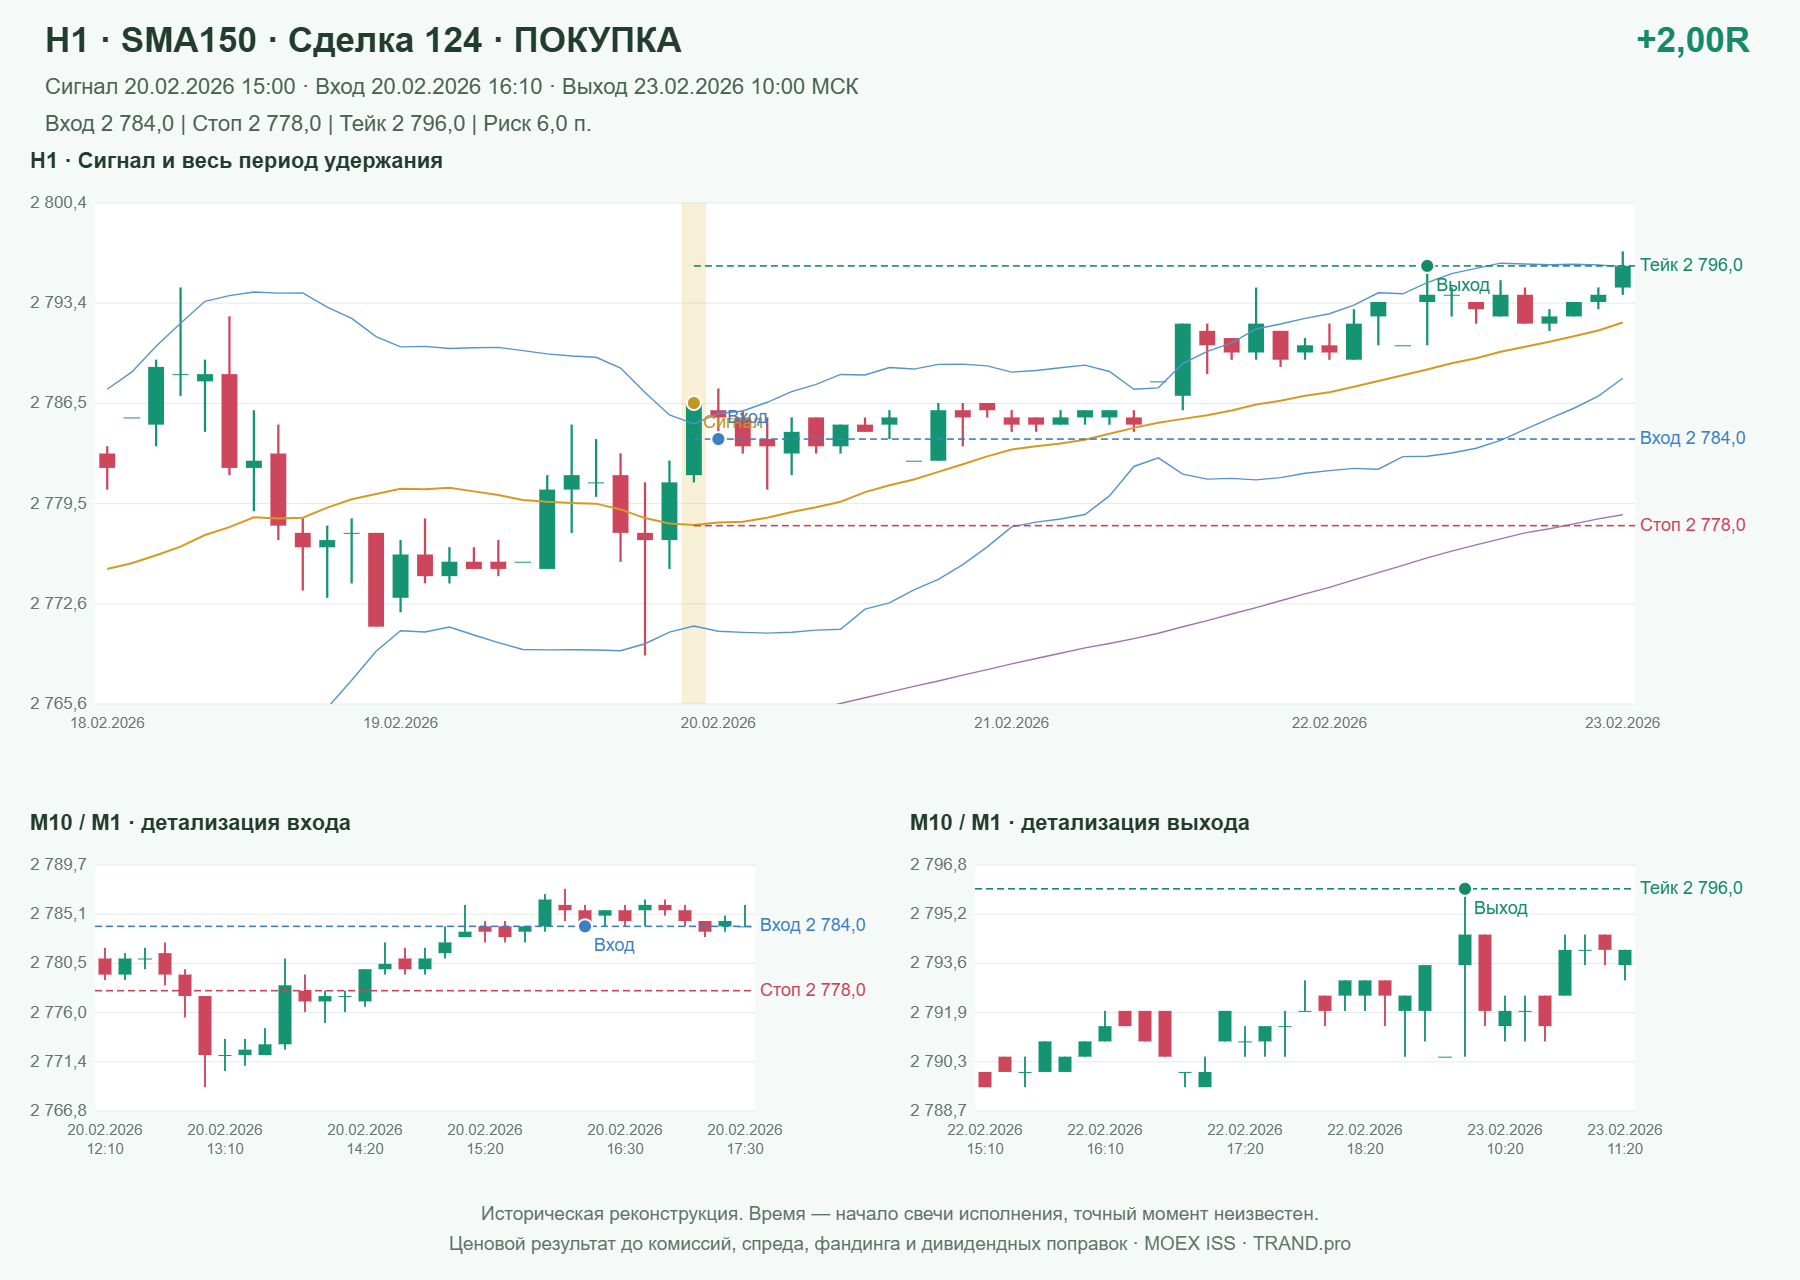
Task: Click the 20.02.2026 12:10 time label
Action: 105,1139
